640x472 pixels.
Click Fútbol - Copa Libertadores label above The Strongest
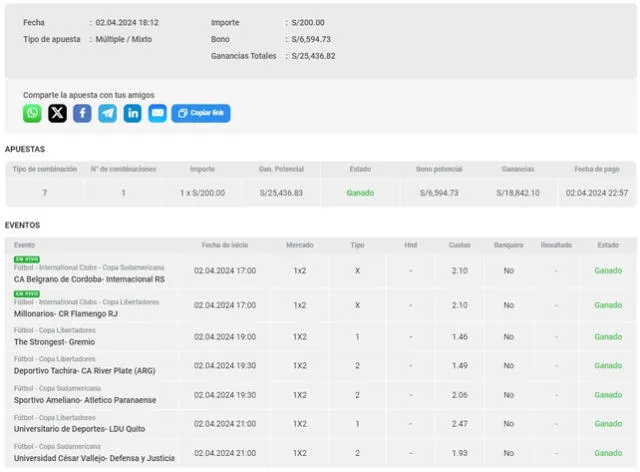(55, 330)
